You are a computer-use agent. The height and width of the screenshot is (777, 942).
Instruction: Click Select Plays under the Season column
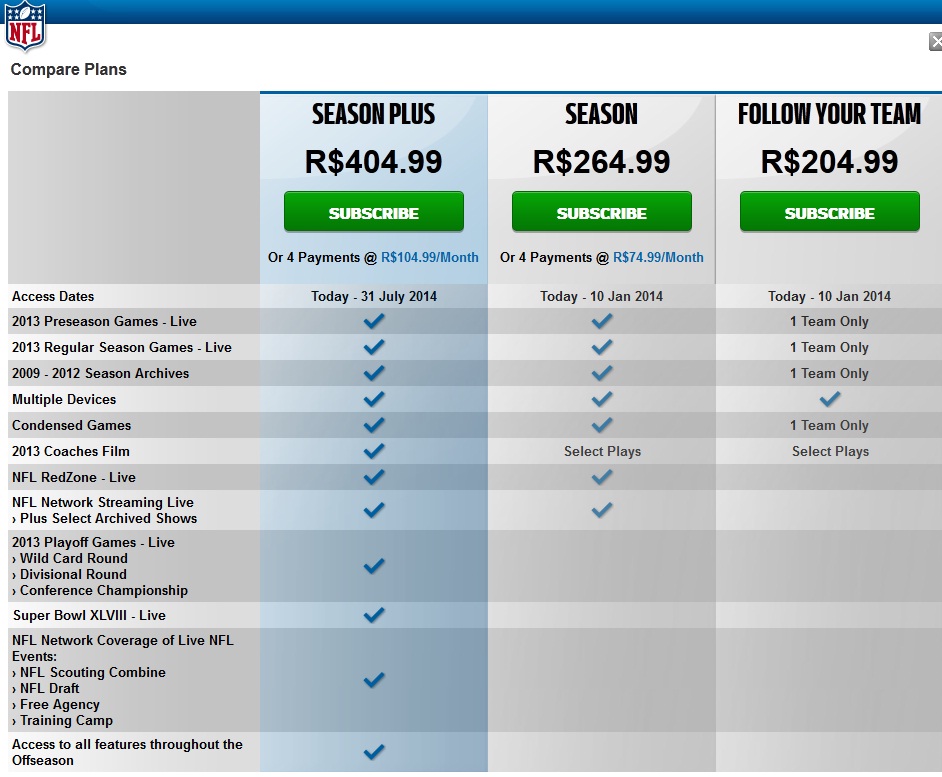click(x=602, y=451)
